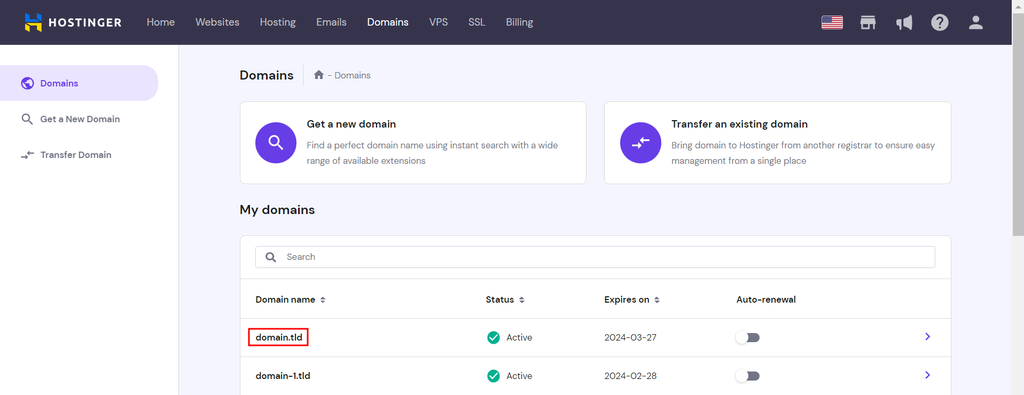Expand domain.tld row arrow
Image resolution: width=1024 pixels, height=395 pixels.
pyautogui.click(x=927, y=337)
